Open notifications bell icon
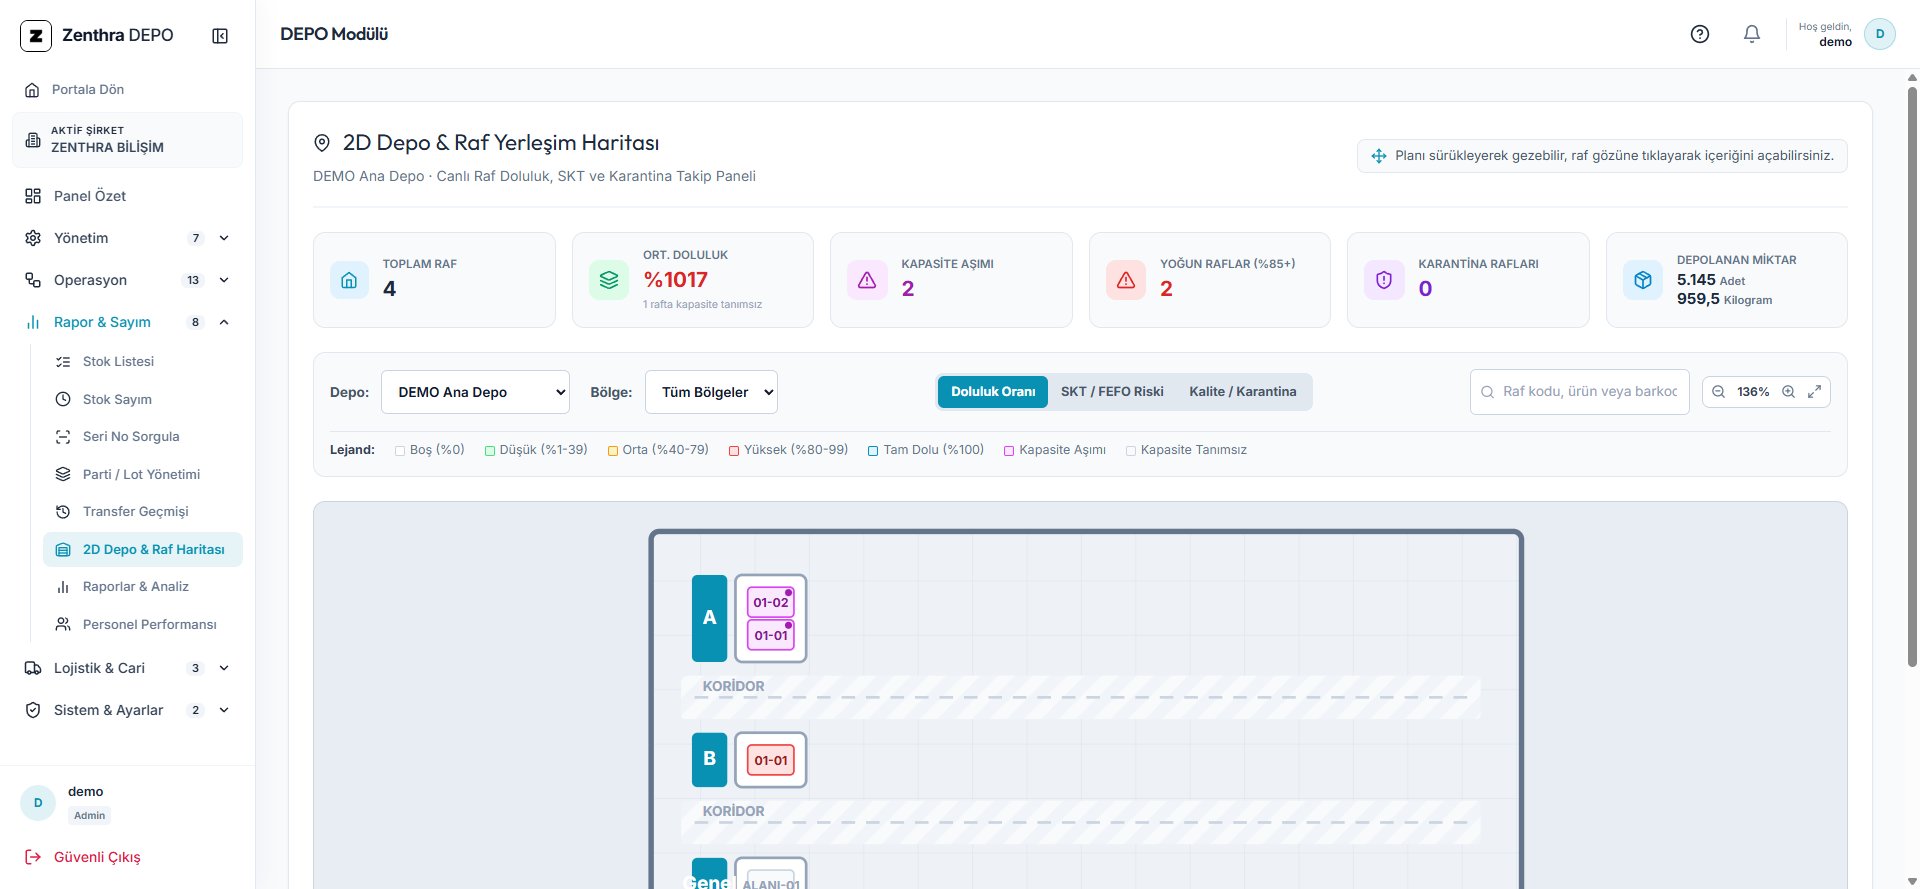This screenshot has height=889, width=1920. point(1752,34)
